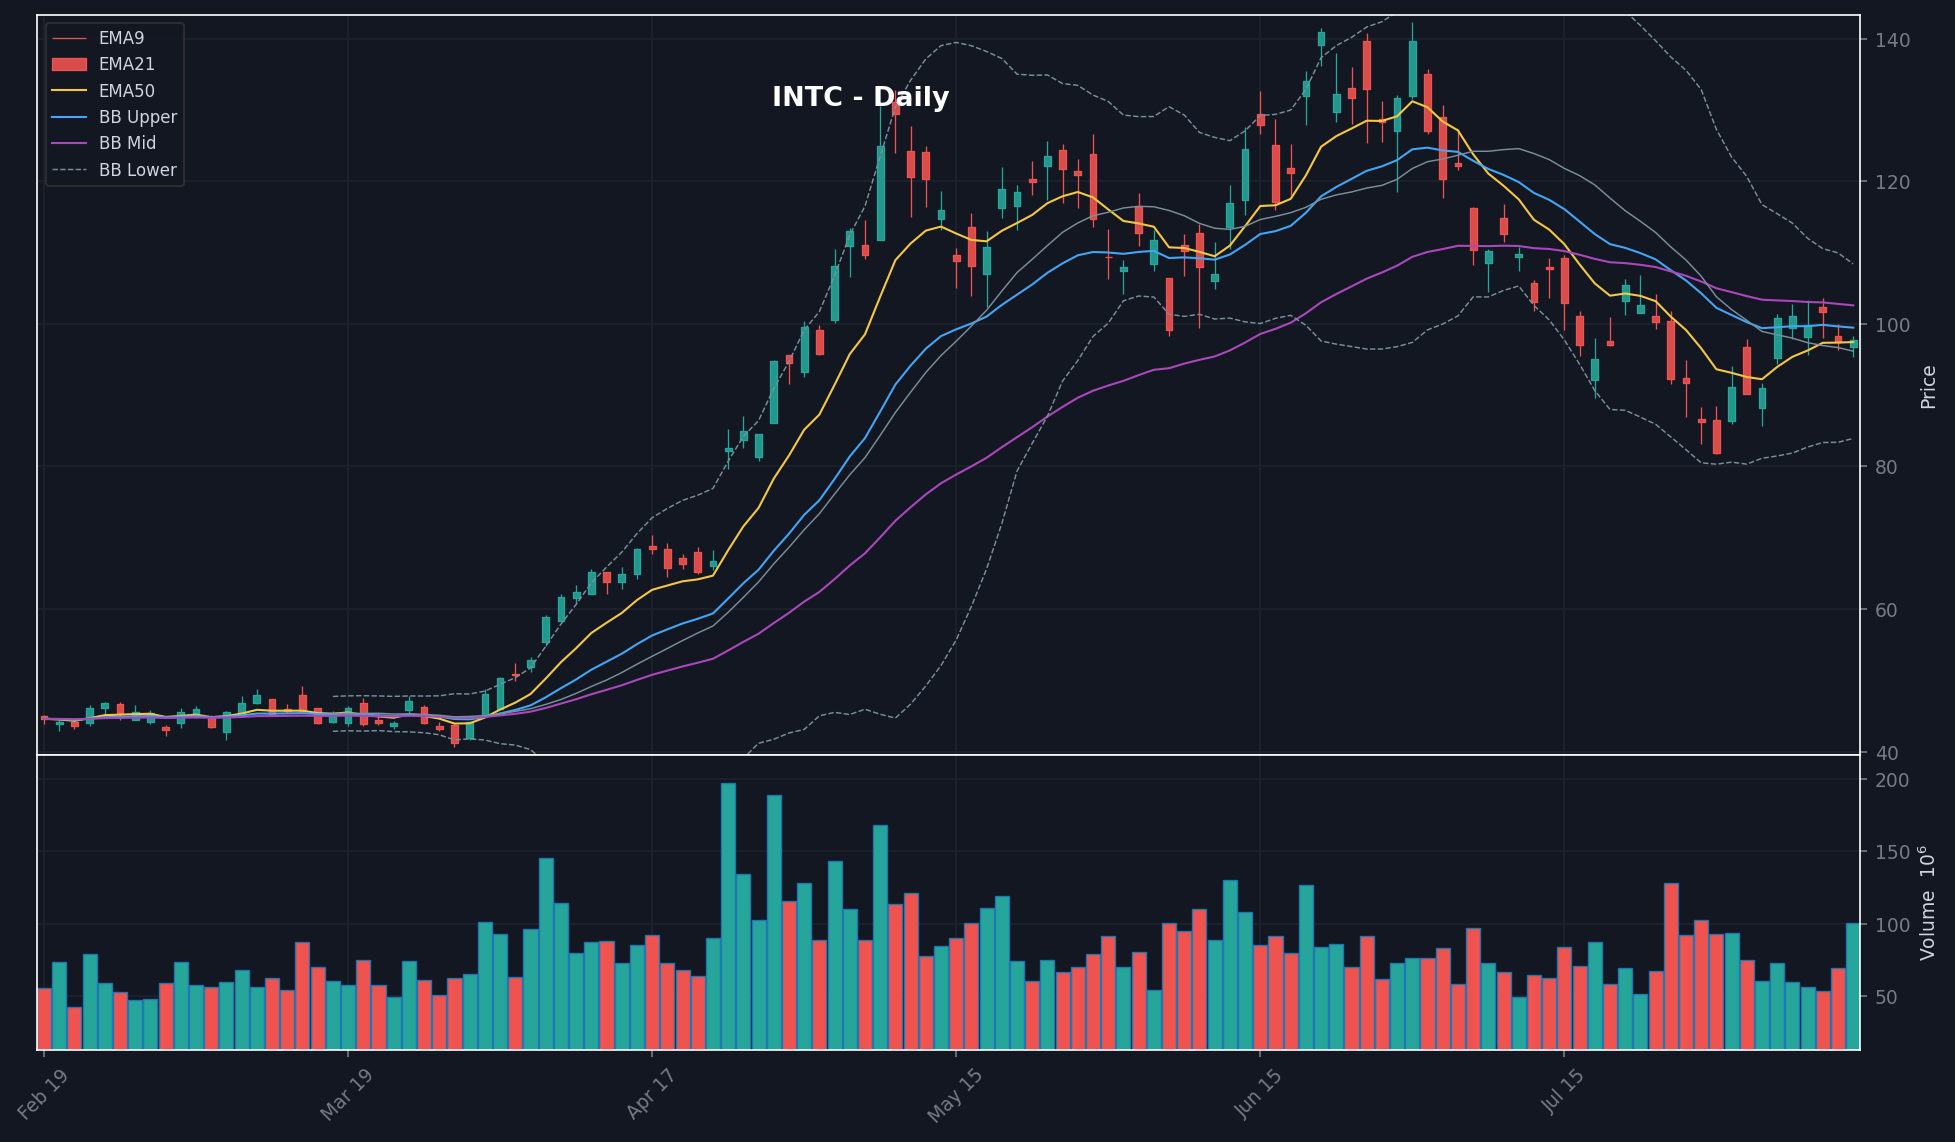Click the Mar 19 date label
The width and height of the screenshot is (1955, 1142).
(346, 1094)
